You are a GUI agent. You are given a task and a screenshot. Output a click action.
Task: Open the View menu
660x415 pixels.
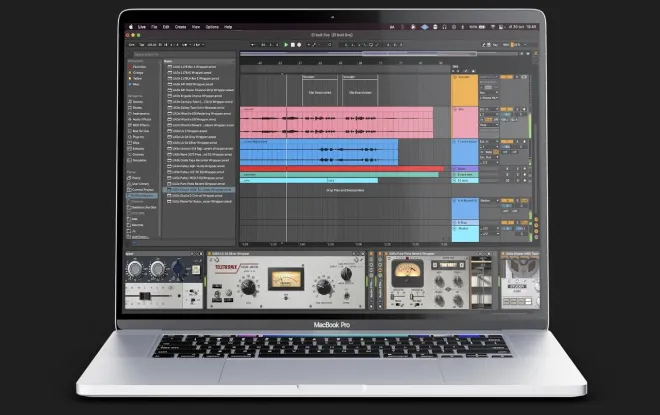pos(196,27)
